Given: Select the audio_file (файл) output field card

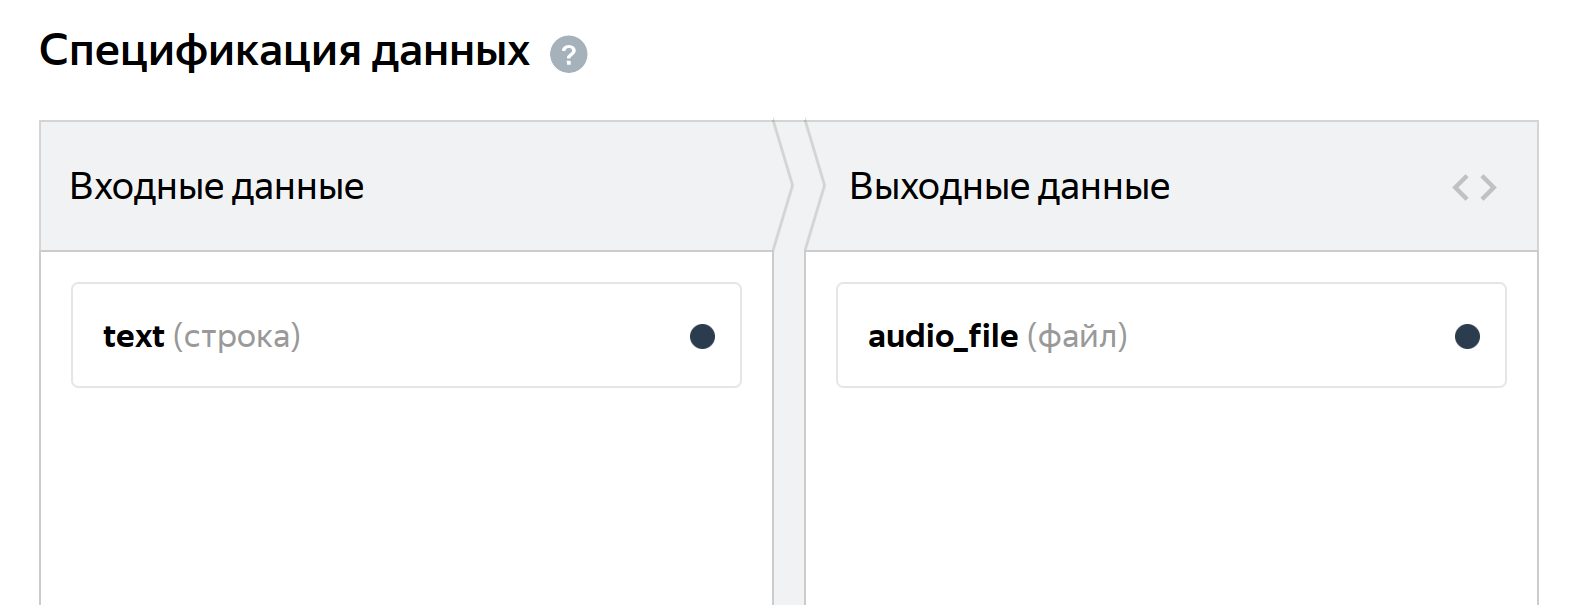Looking at the screenshot, I should (1171, 335).
